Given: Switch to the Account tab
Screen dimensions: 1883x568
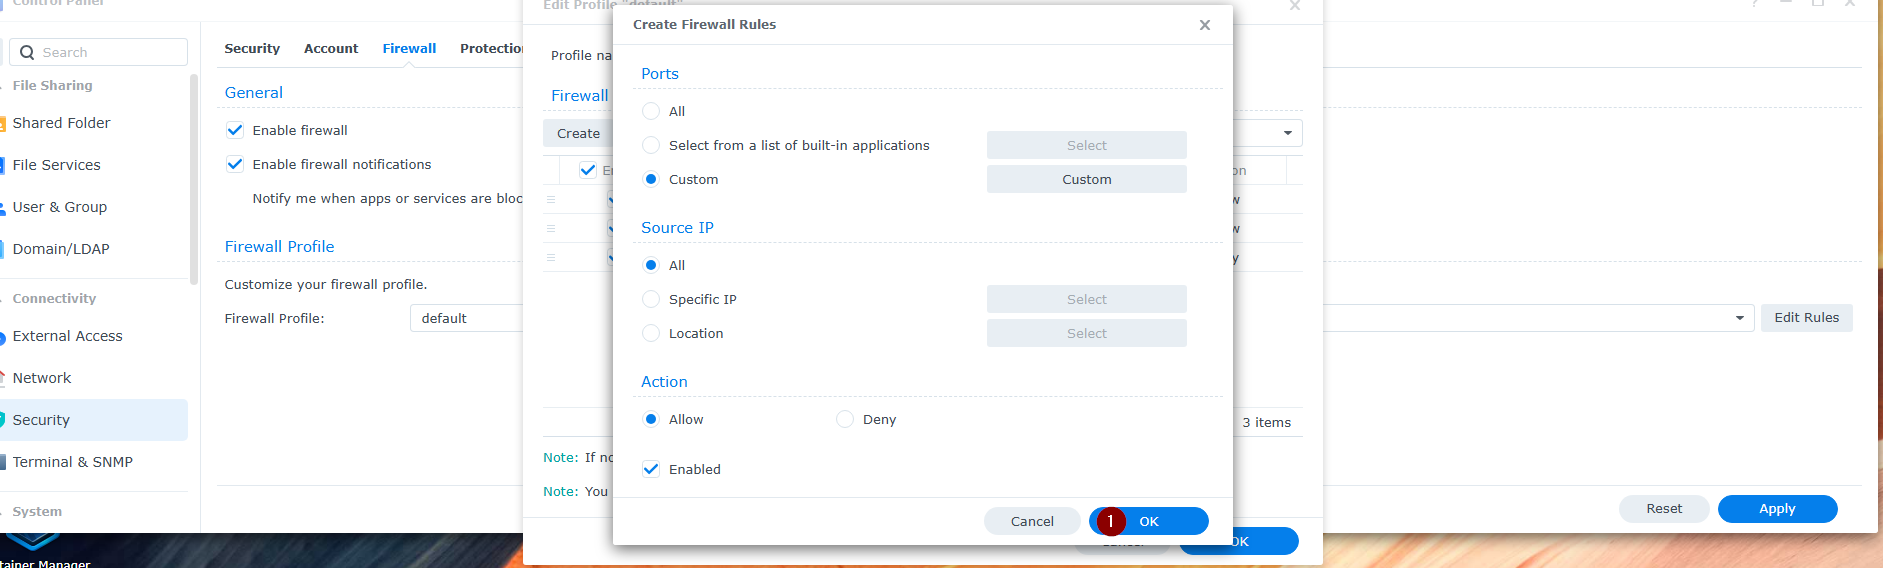Looking at the screenshot, I should coord(331,49).
